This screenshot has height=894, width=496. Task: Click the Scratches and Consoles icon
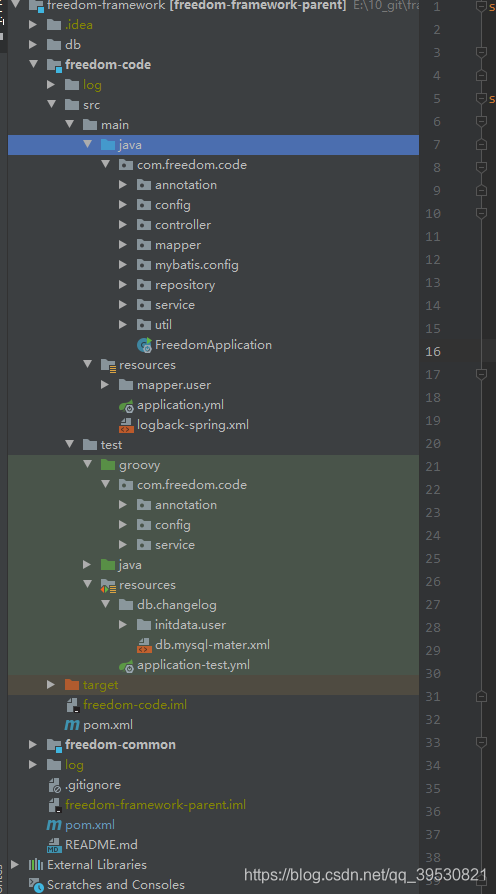[x=36, y=885]
